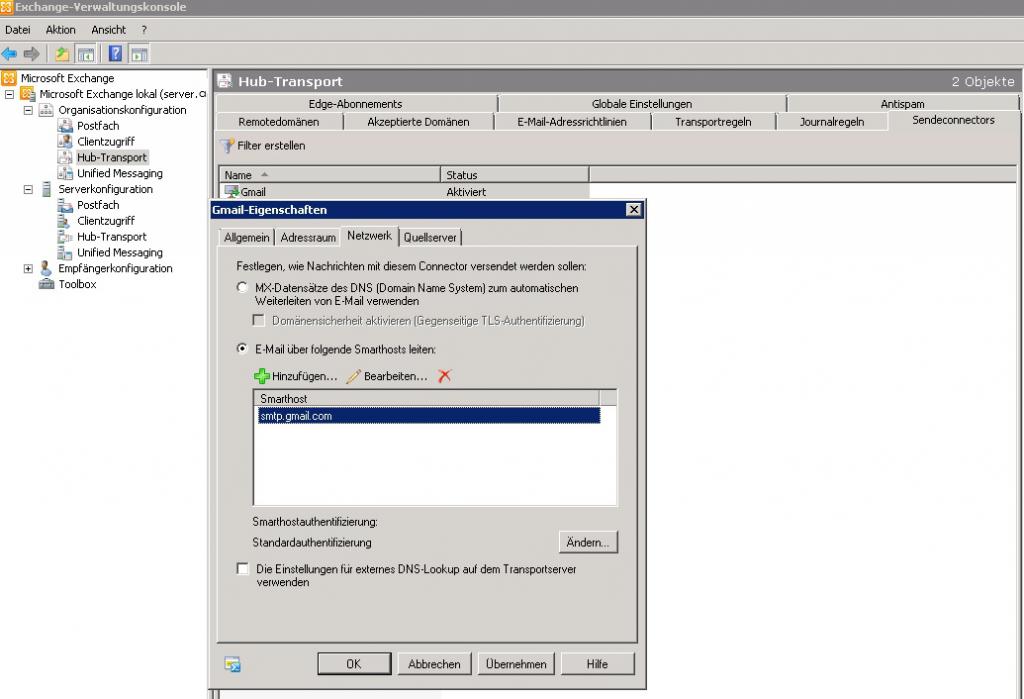
Task: Open the Journalregeln tab
Action: pyautogui.click(x=832, y=122)
